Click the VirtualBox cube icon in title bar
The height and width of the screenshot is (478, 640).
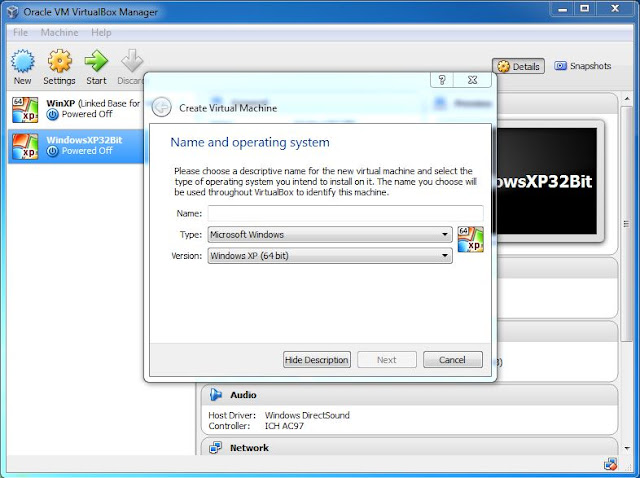tap(12, 12)
